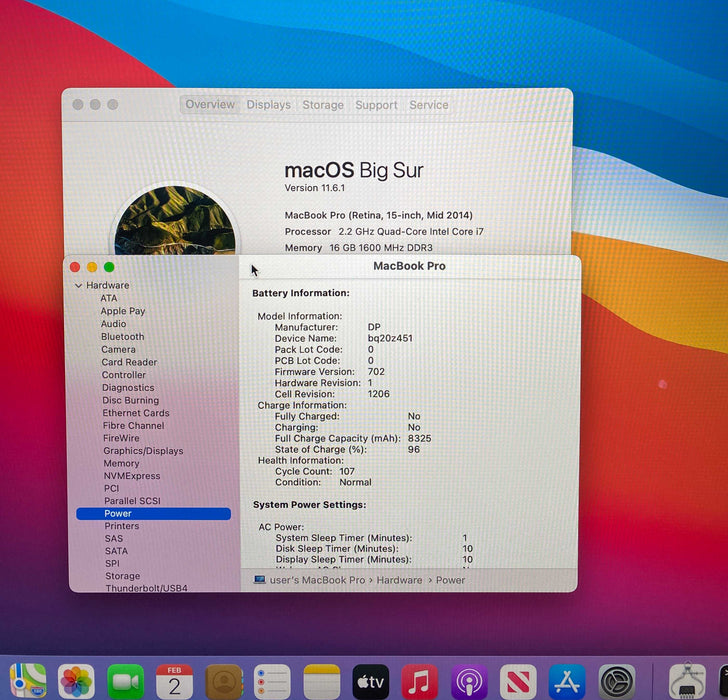
Task: Click the State of Charge value 96
Action: coord(414,449)
